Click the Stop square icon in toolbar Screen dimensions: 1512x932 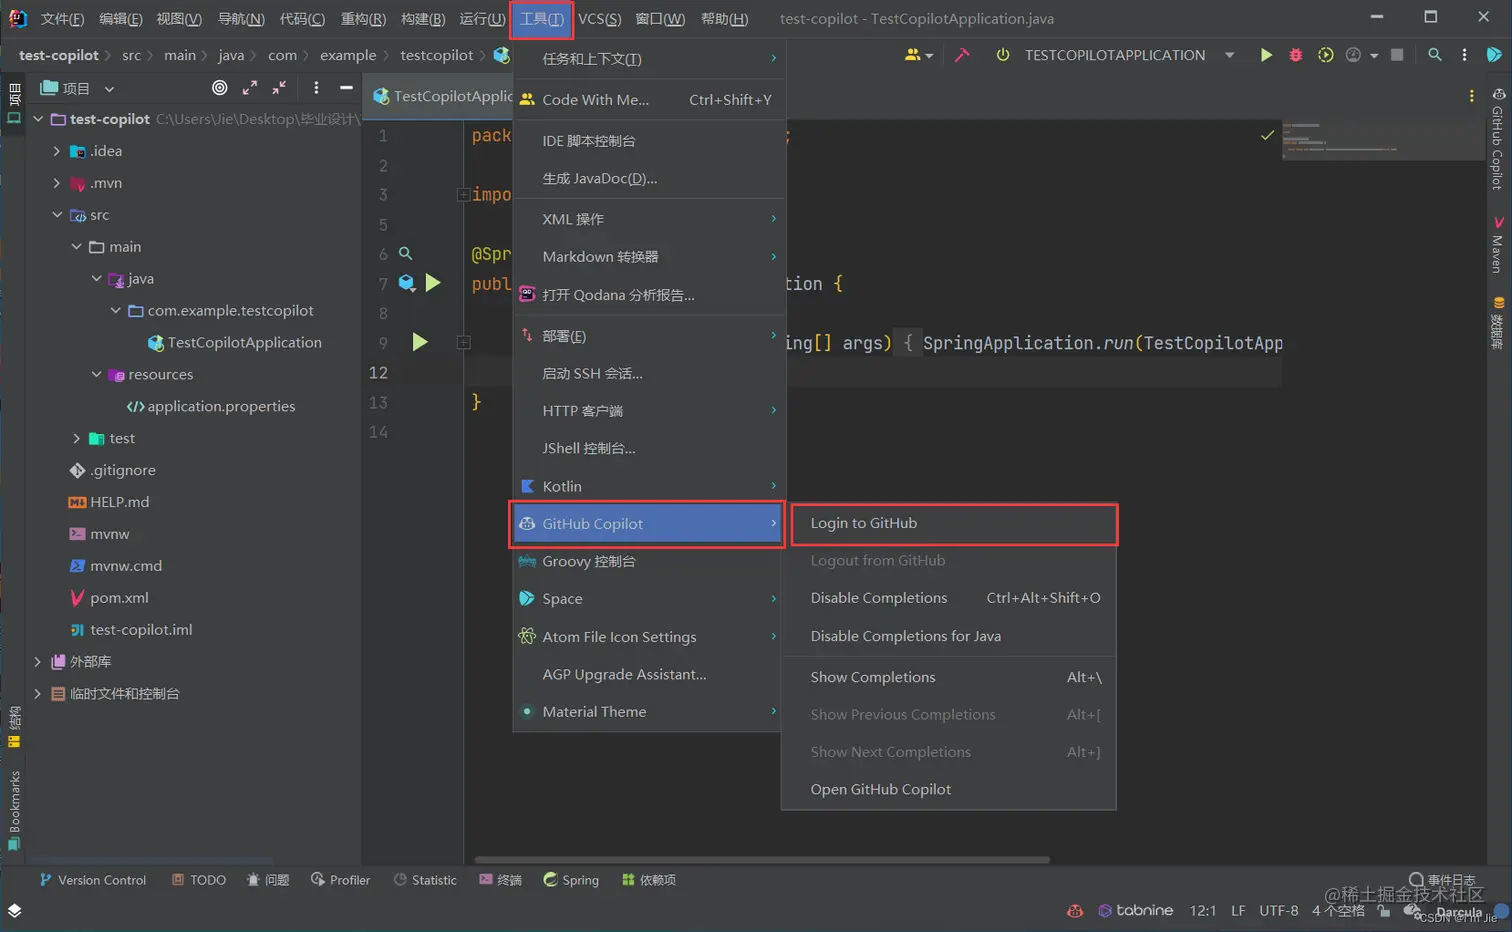(1397, 55)
